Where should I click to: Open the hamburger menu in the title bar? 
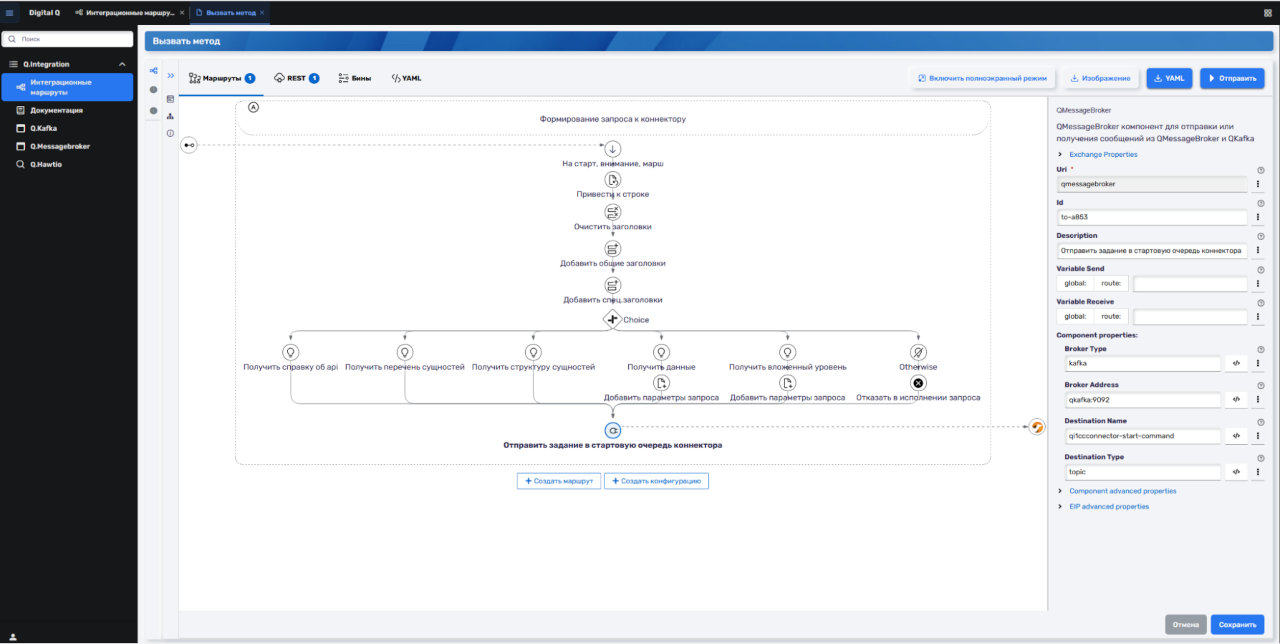click(x=10, y=13)
